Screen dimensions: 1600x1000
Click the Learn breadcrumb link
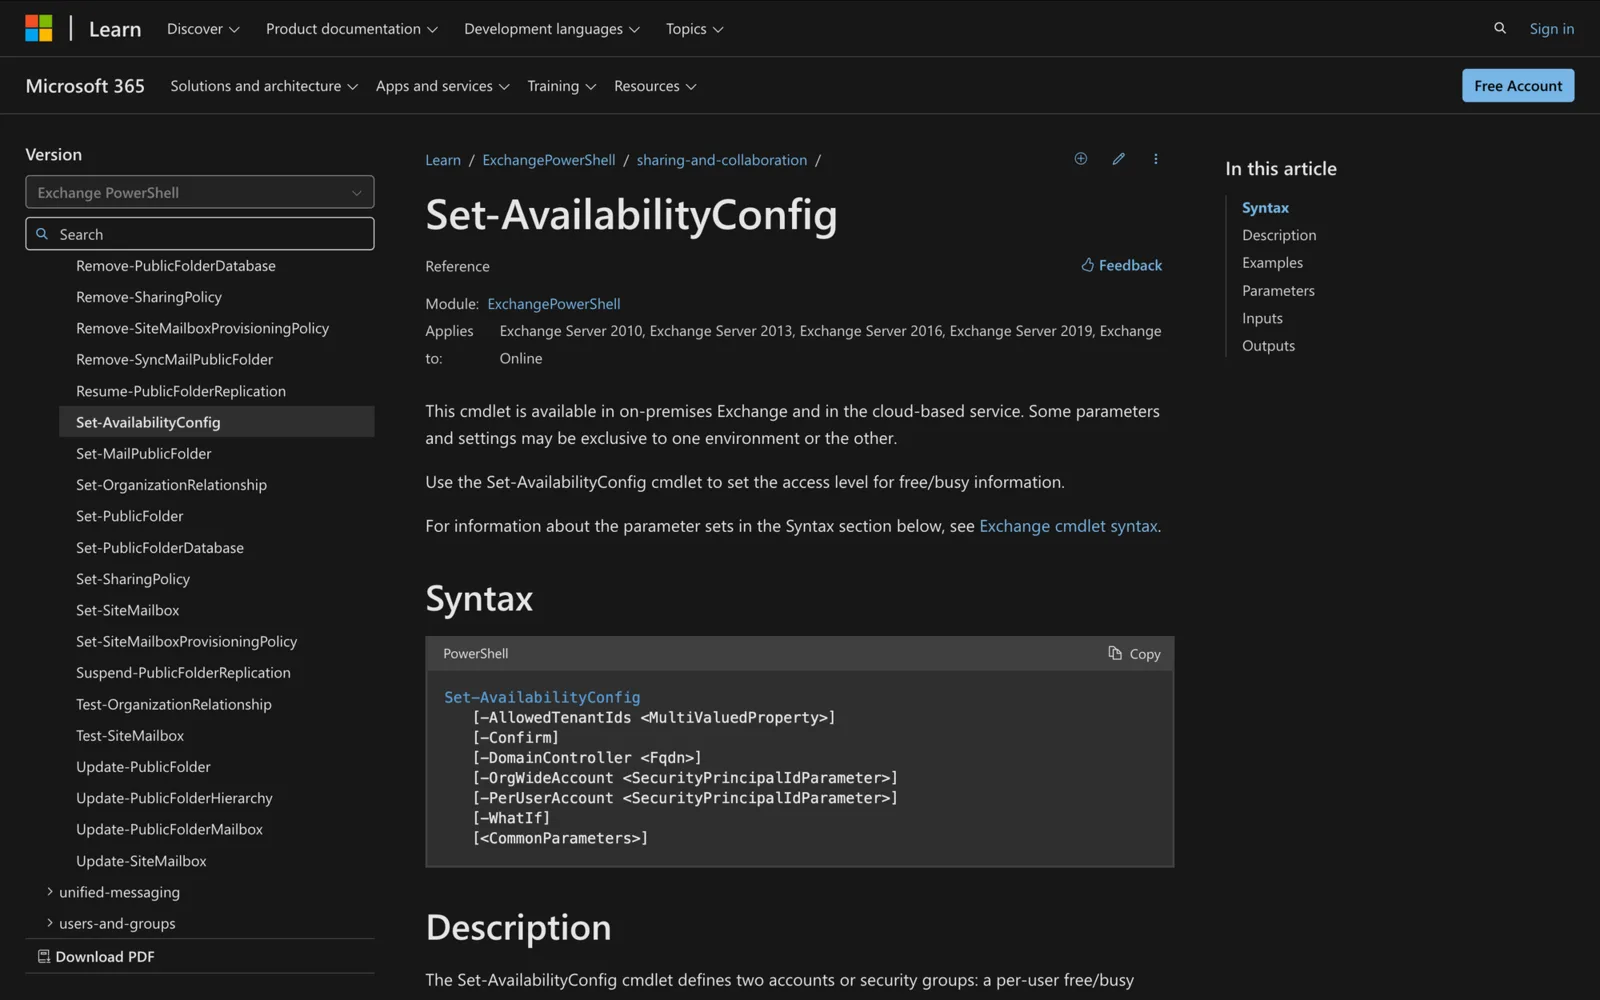pos(443,160)
